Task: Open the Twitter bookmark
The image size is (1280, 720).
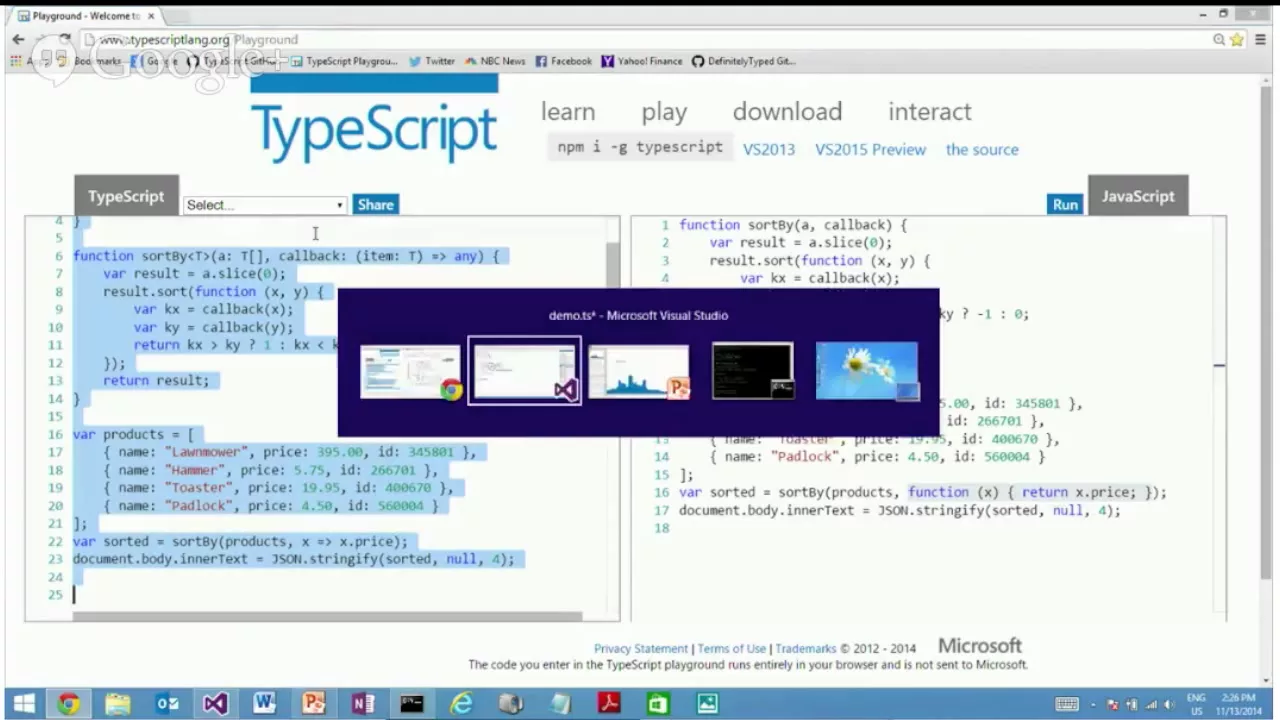Action: 432,61
